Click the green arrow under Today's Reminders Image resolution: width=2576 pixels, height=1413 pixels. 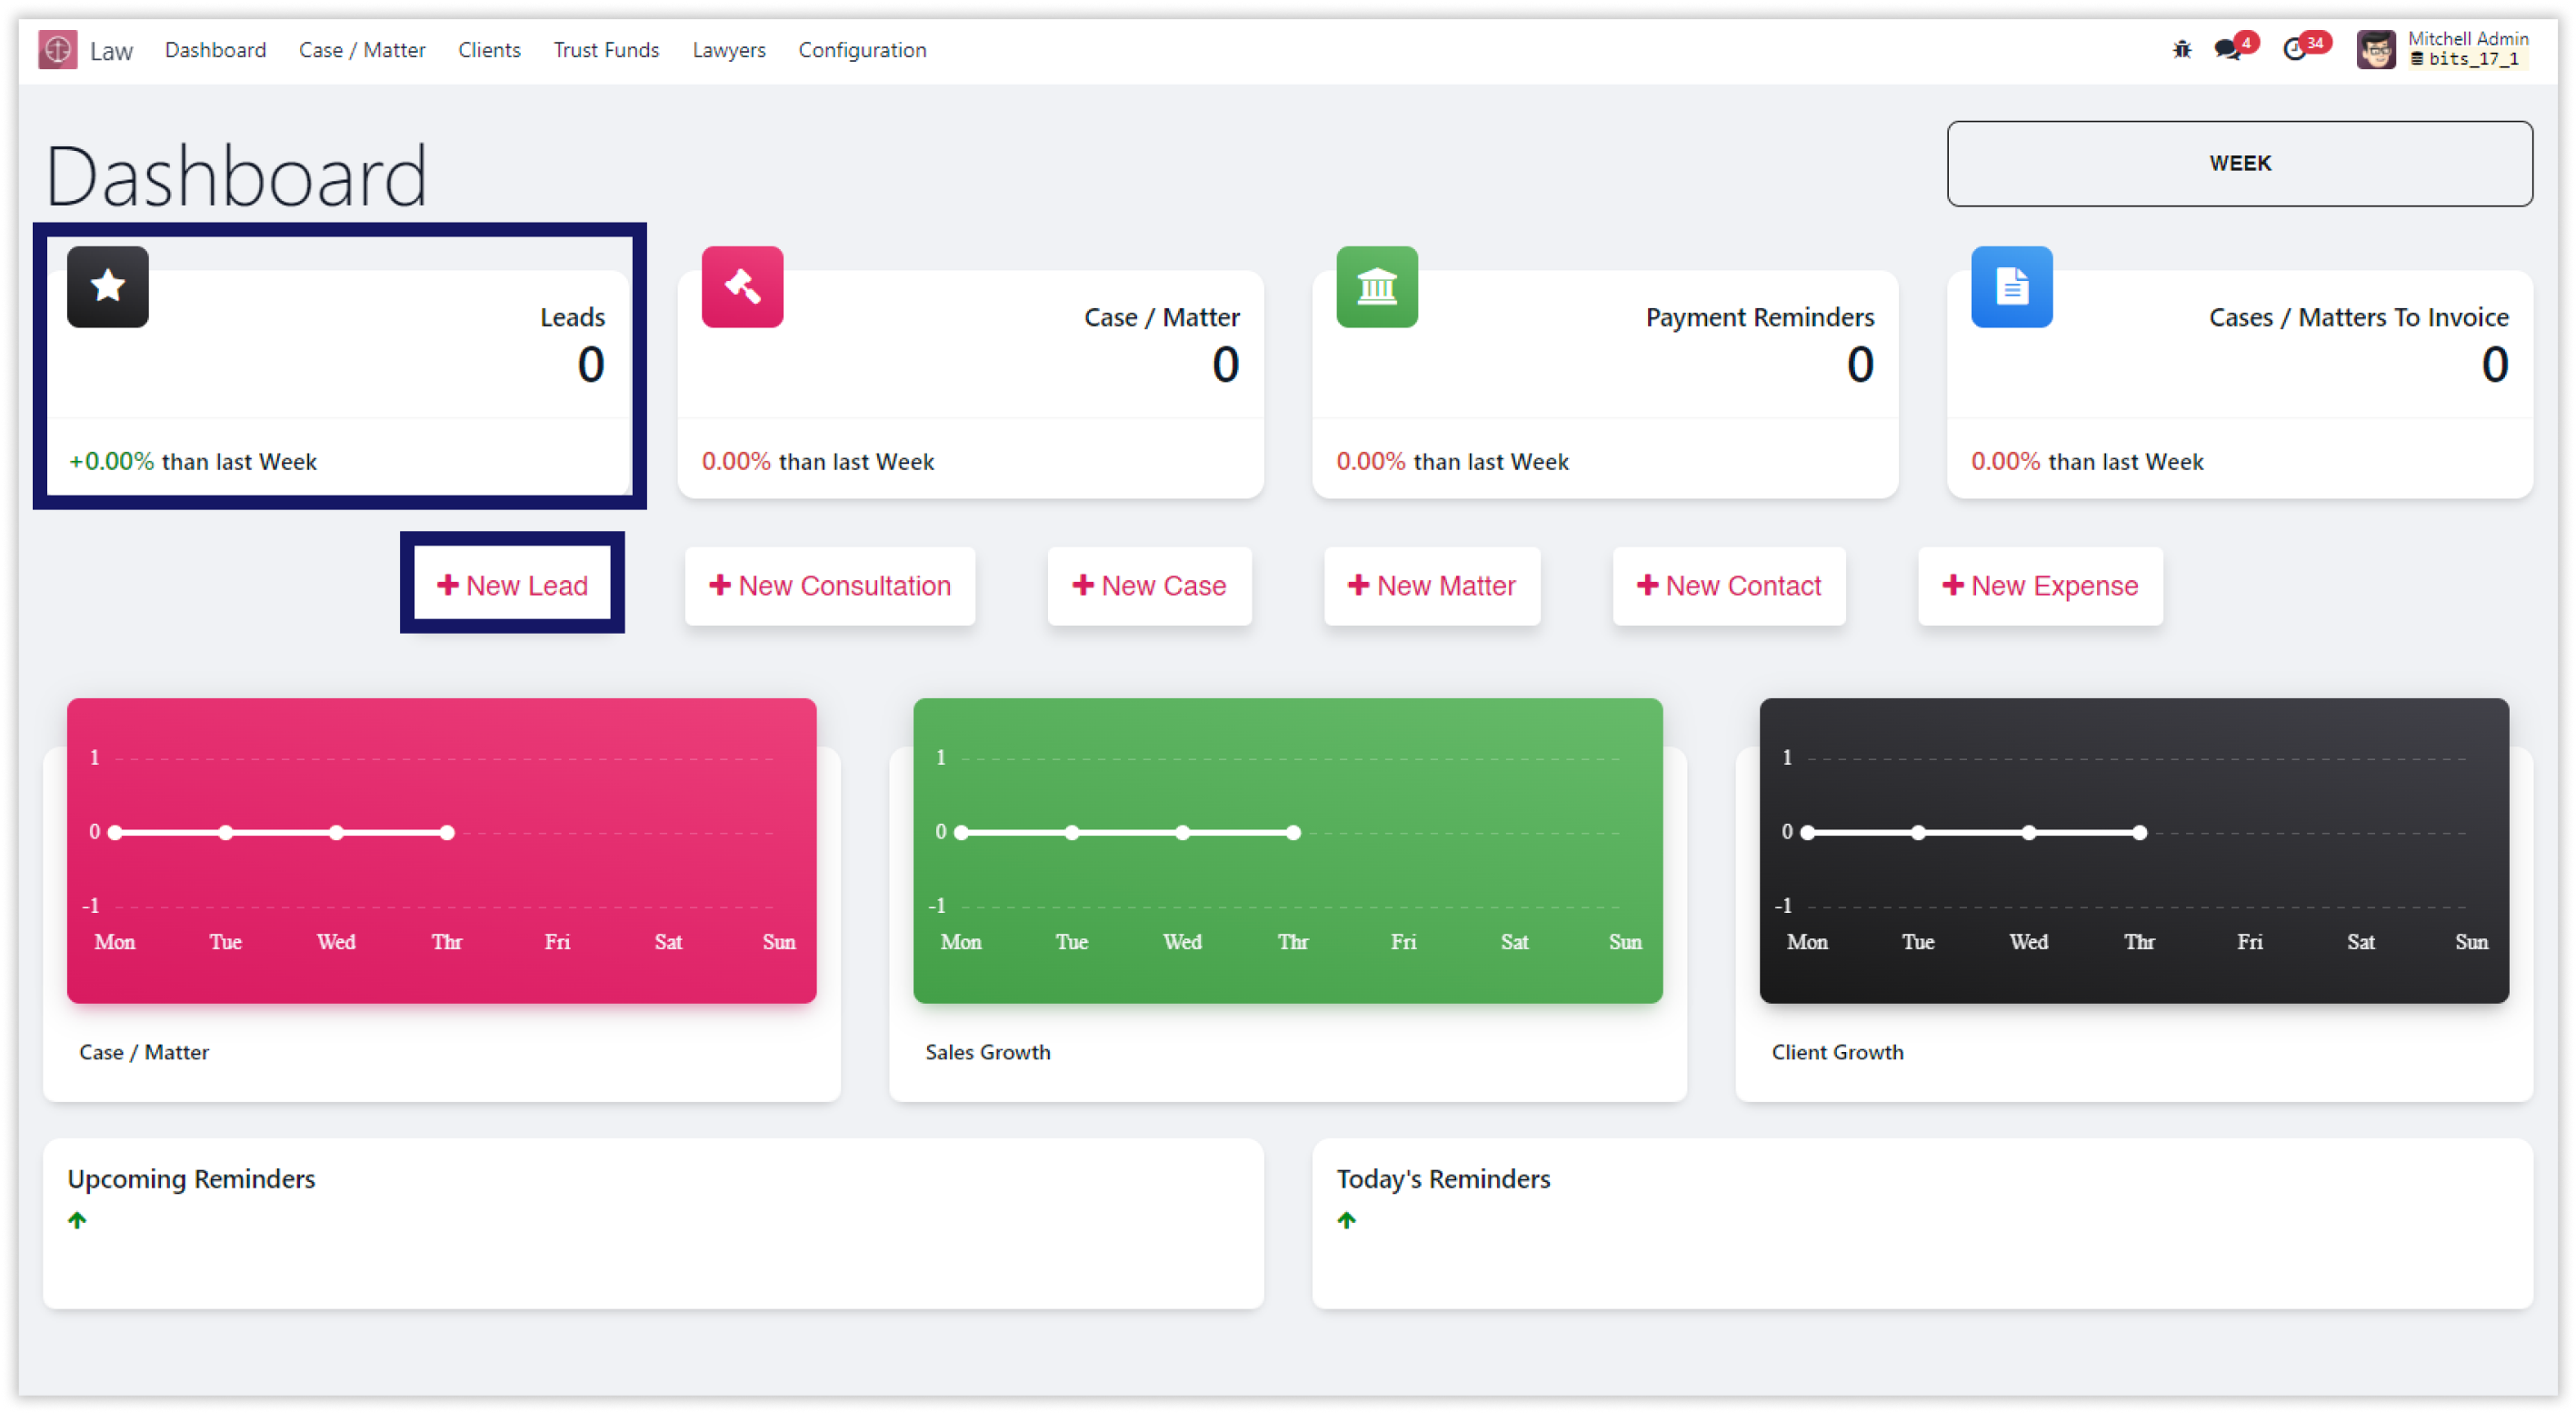pyautogui.click(x=1347, y=1220)
